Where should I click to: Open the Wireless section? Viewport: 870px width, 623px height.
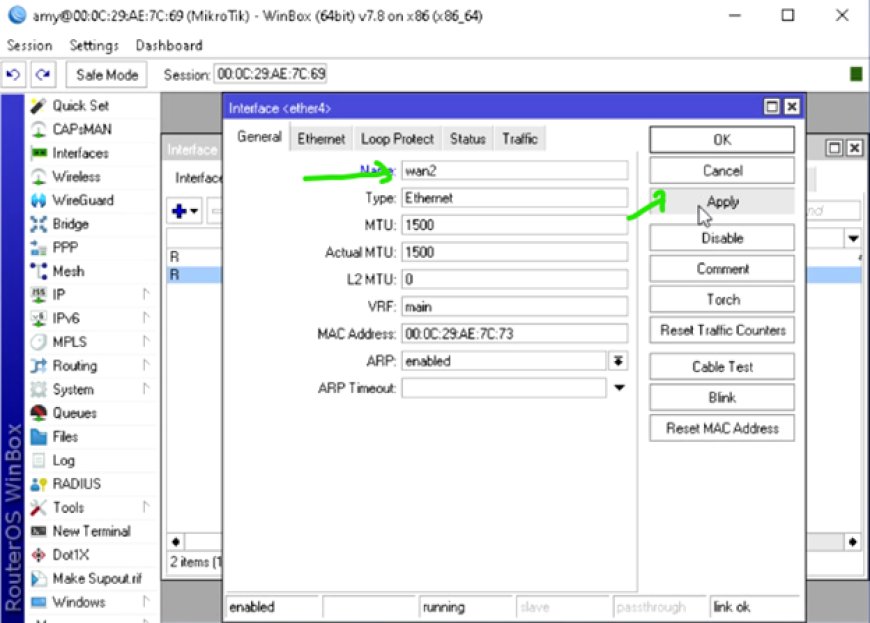click(76, 176)
